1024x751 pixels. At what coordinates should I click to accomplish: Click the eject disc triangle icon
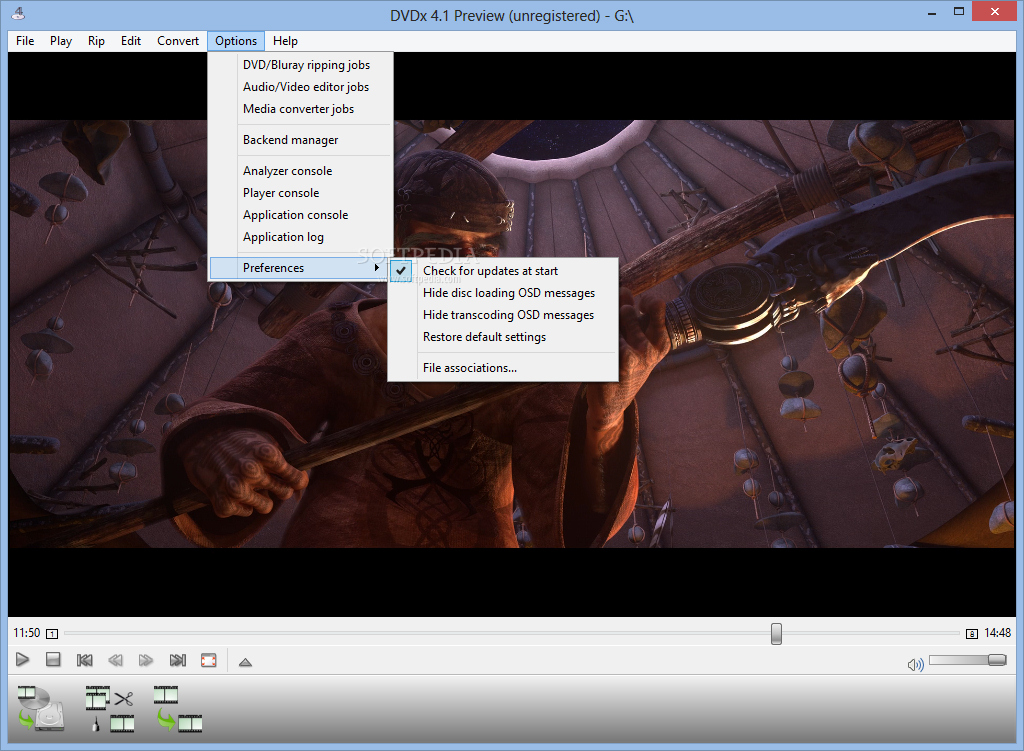[x=244, y=660]
